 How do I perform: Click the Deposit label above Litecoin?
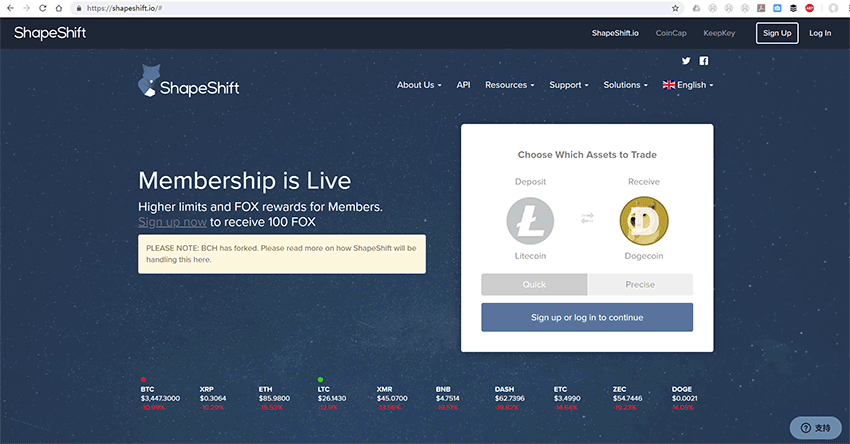[x=530, y=182]
